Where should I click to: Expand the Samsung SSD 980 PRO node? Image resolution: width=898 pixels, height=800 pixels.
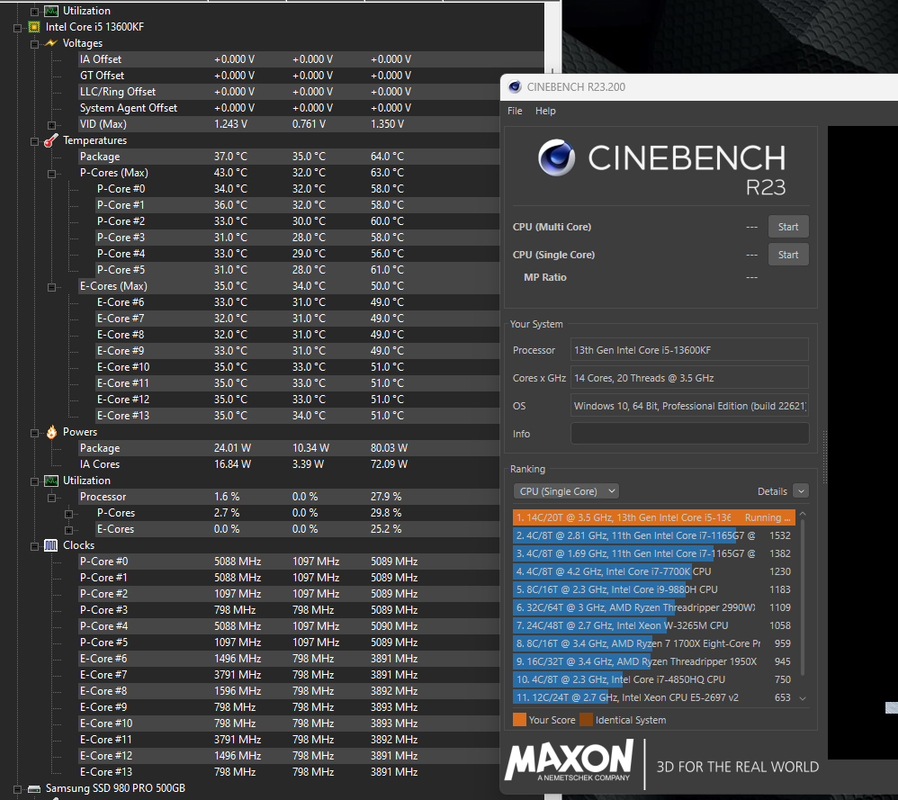coord(17,789)
